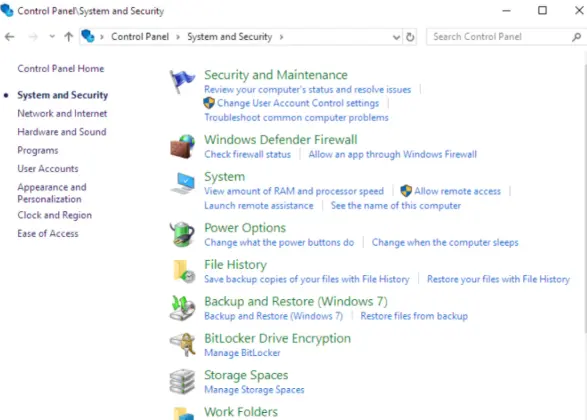This screenshot has width=587, height=420.
Task: View amount of RAM and processor speed
Action: coord(294,191)
